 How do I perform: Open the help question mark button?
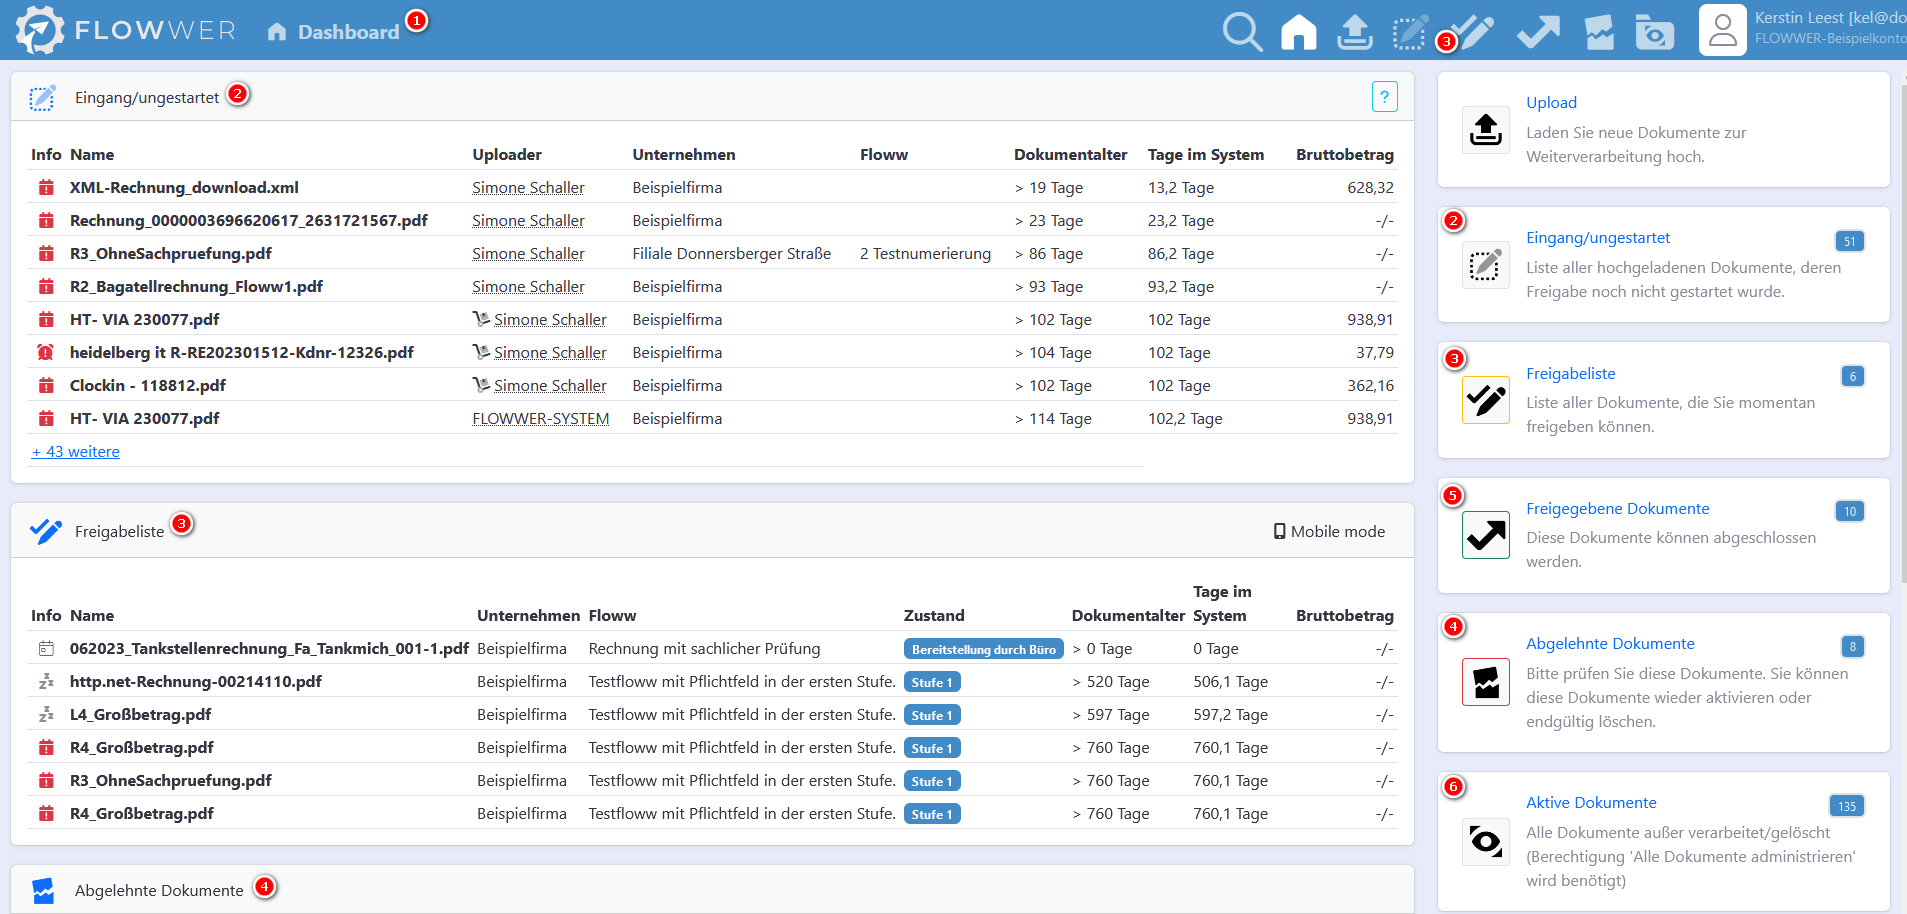(x=1384, y=97)
